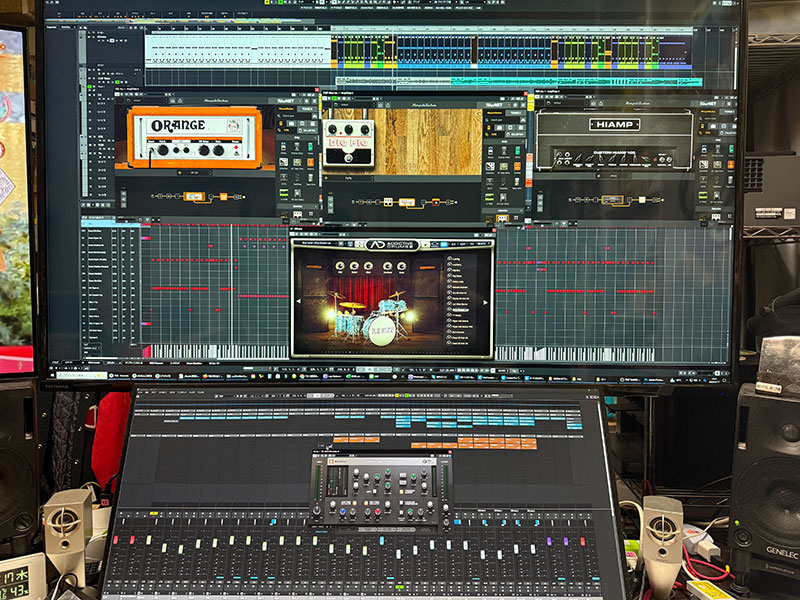Select the AmpliTube tab in the Big Pig window browser
800x600 pixels.
[x=494, y=113]
